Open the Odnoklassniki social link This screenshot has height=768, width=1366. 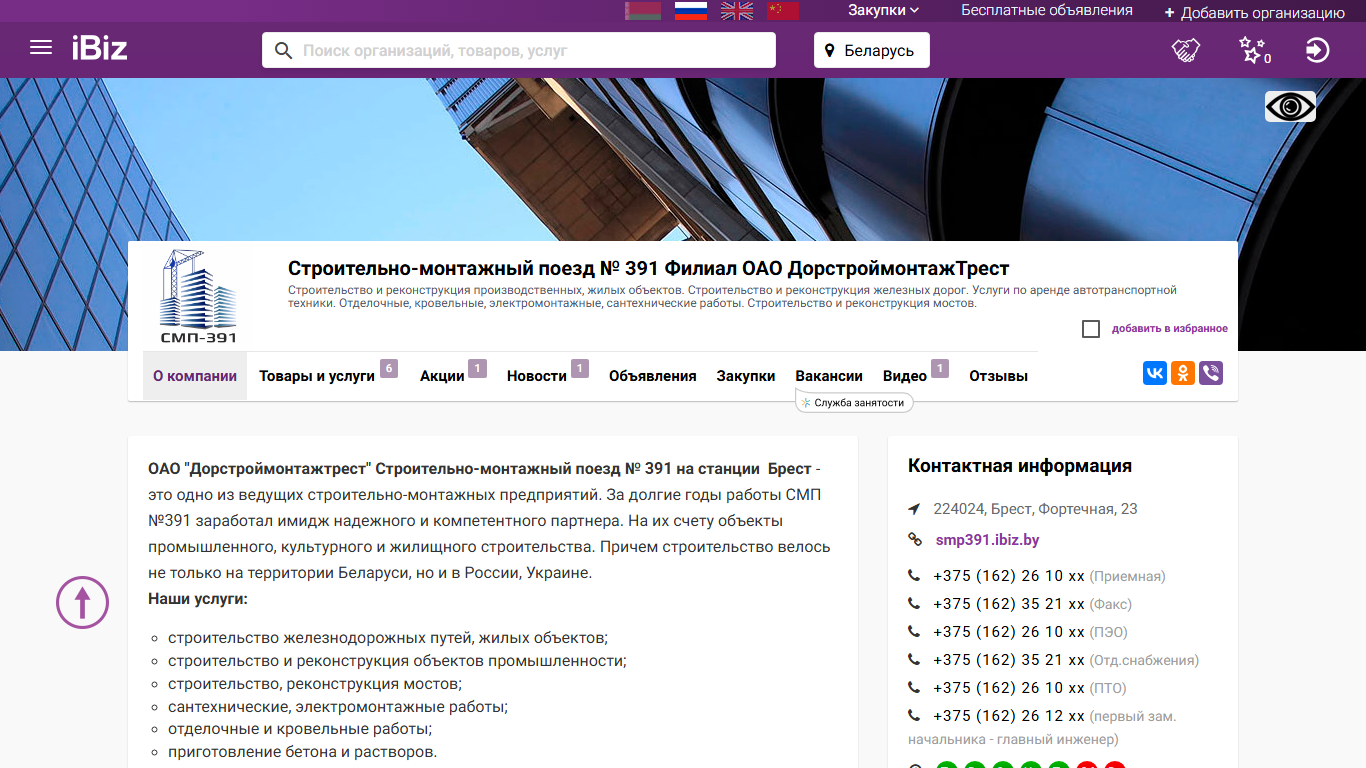click(x=1183, y=373)
